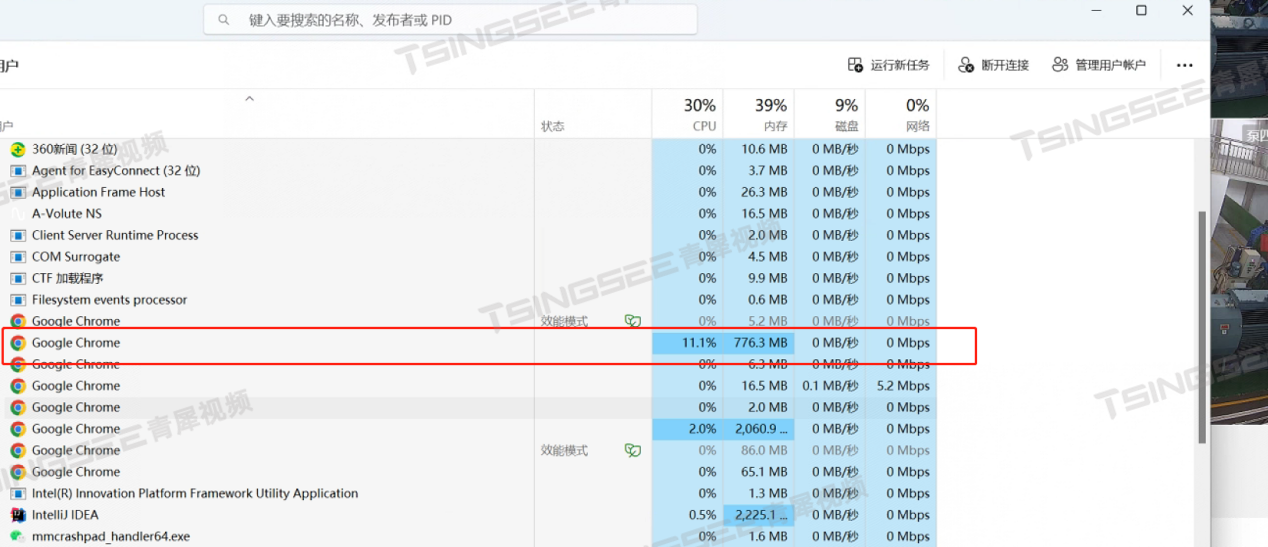Click the 运行新任务 button

[889, 65]
